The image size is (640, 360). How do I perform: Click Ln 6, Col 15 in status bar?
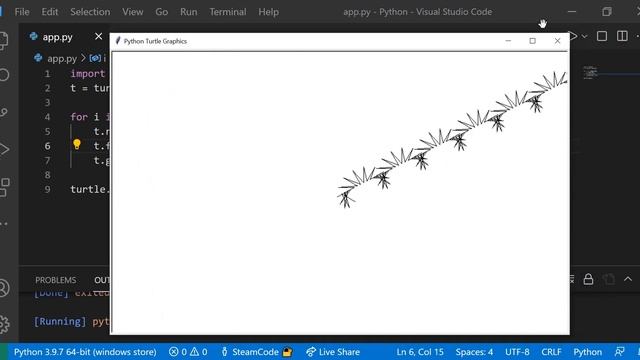[x=420, y=352]
